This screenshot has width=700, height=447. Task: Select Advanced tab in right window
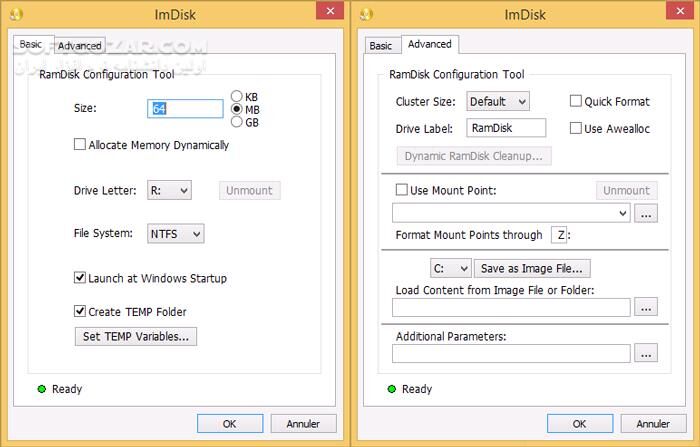pyautogui.click(x=429, y=44)
